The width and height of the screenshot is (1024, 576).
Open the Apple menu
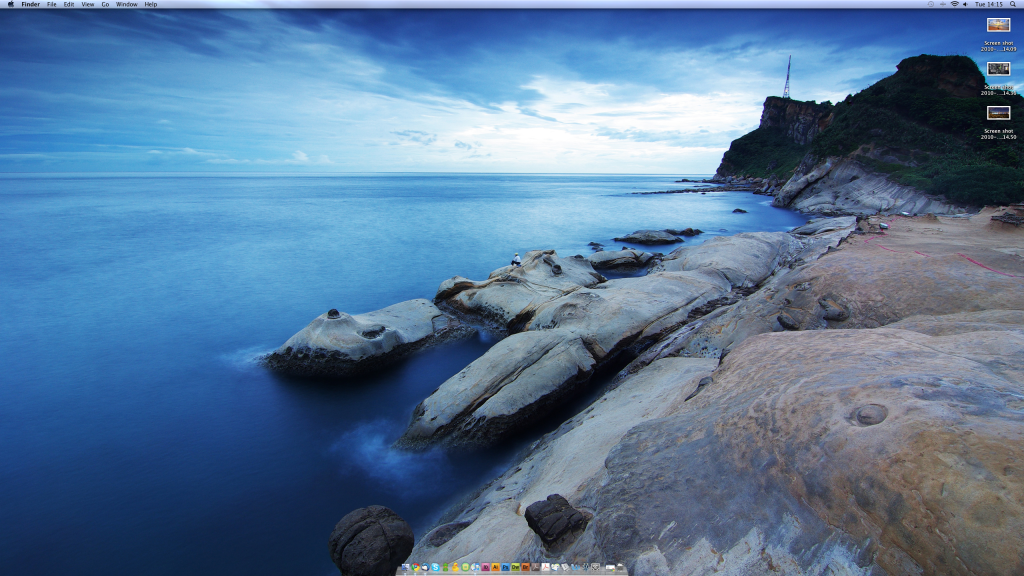(11, 4)
